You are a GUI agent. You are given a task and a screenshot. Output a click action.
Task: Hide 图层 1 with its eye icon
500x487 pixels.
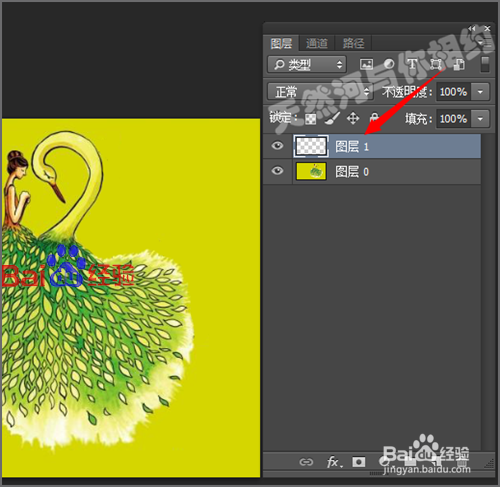click(277, 146)
